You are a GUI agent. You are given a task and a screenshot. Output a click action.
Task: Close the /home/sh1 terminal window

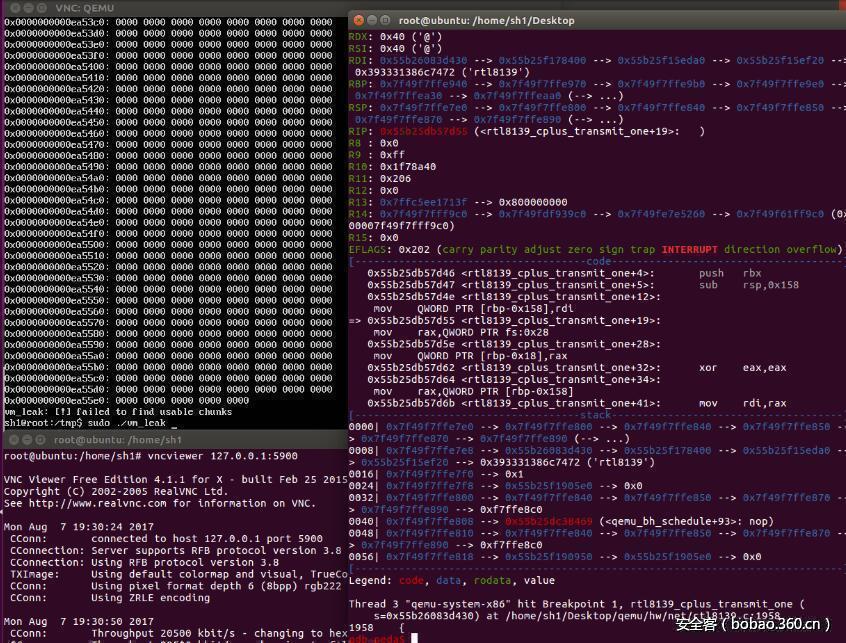click(13, 439)
